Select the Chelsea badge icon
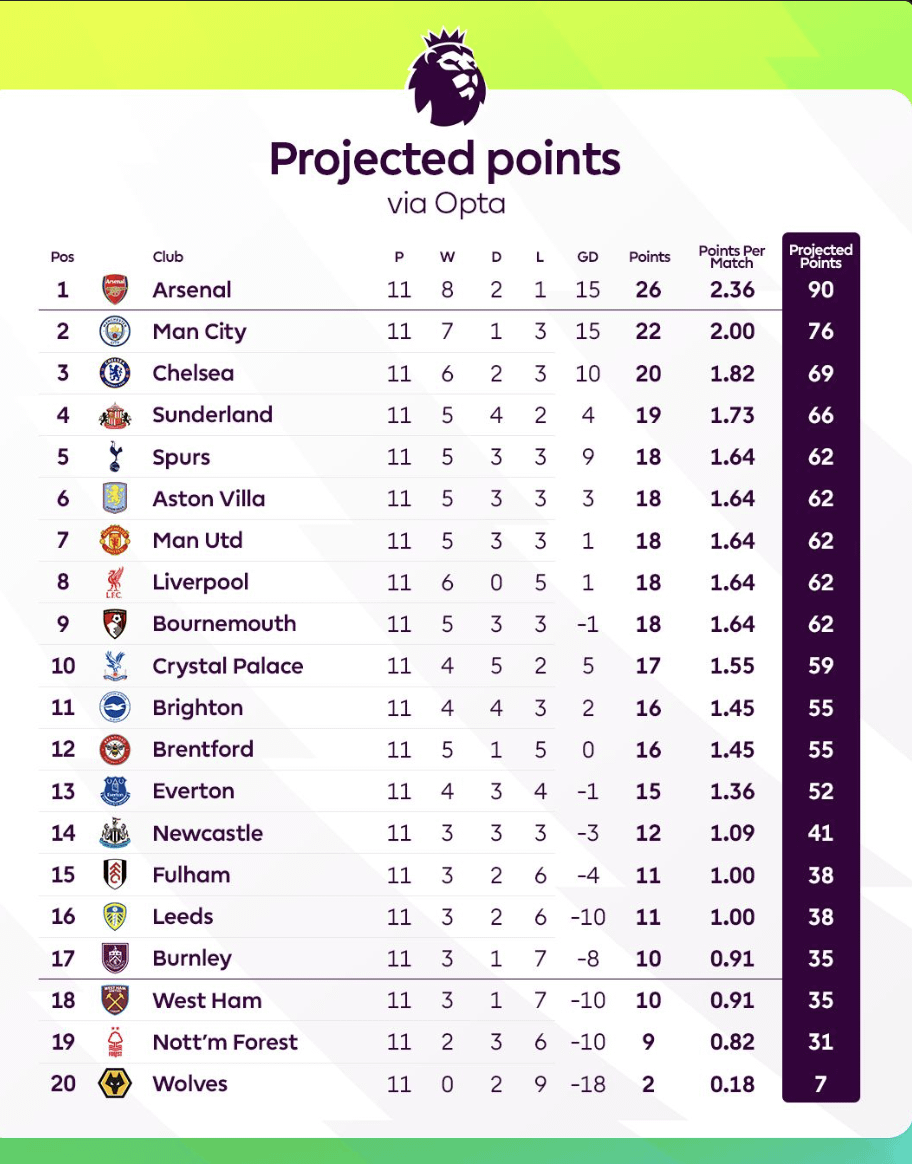This screenshot has width=912, height=1164. click(x=116, y=374)
